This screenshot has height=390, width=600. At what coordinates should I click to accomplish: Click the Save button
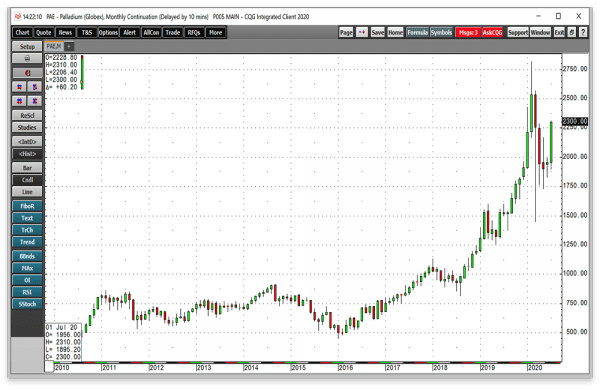pos(378,33)
